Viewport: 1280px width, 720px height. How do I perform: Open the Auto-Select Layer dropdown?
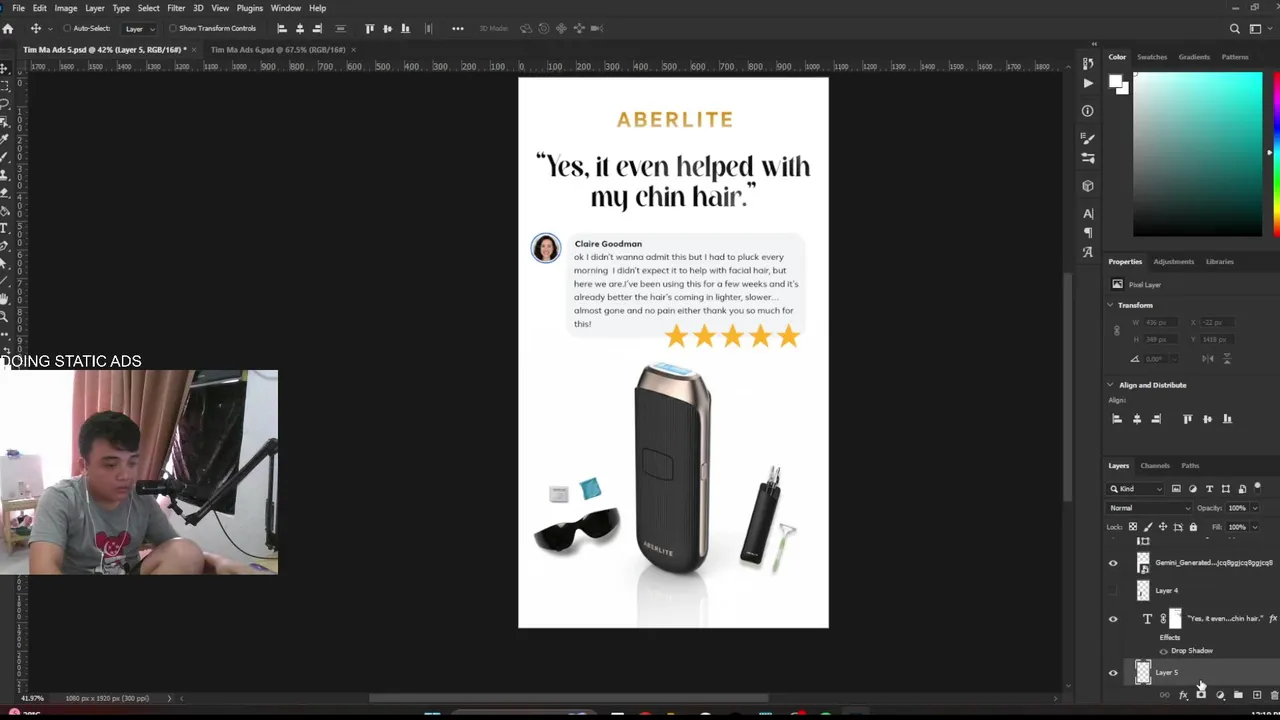(137, 28)
